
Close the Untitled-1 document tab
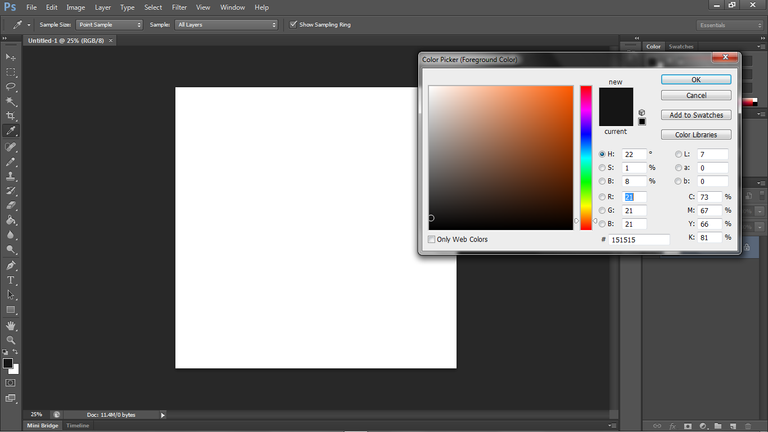click(x=111, y=41)
